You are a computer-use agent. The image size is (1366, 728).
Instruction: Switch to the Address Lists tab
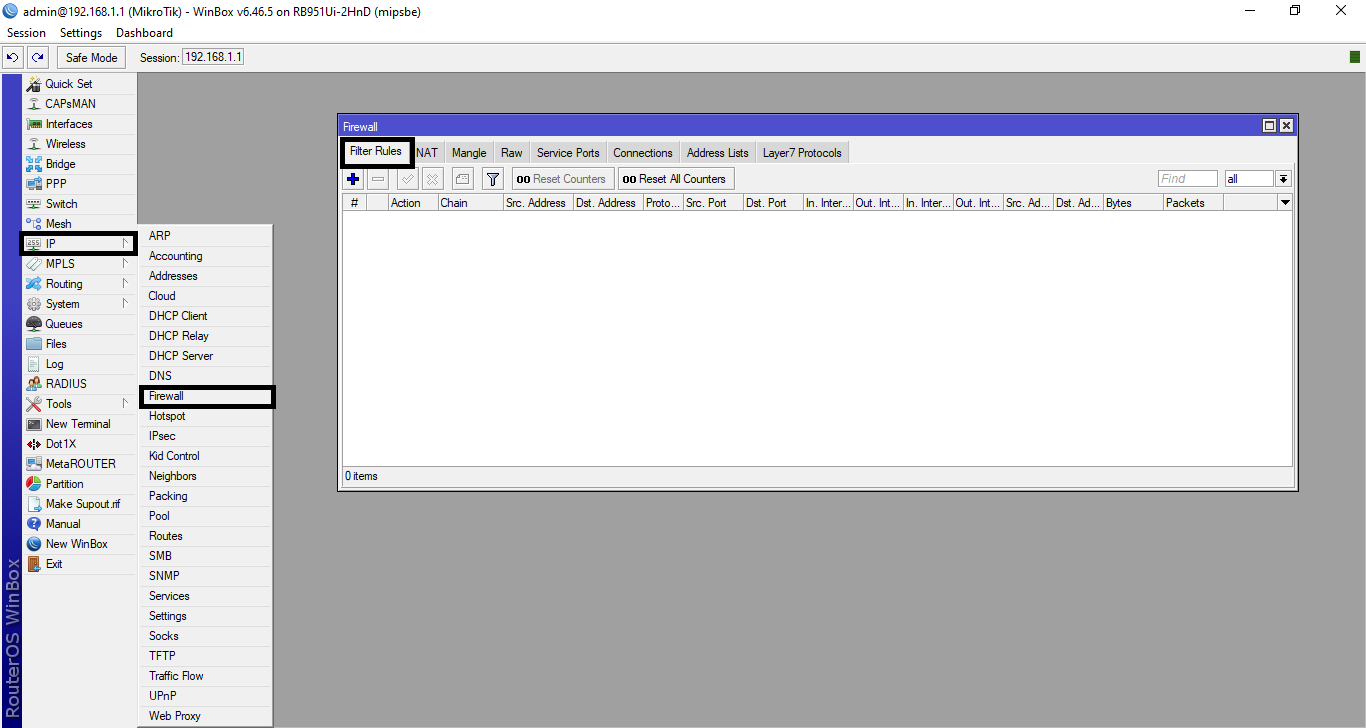(718, 153)
